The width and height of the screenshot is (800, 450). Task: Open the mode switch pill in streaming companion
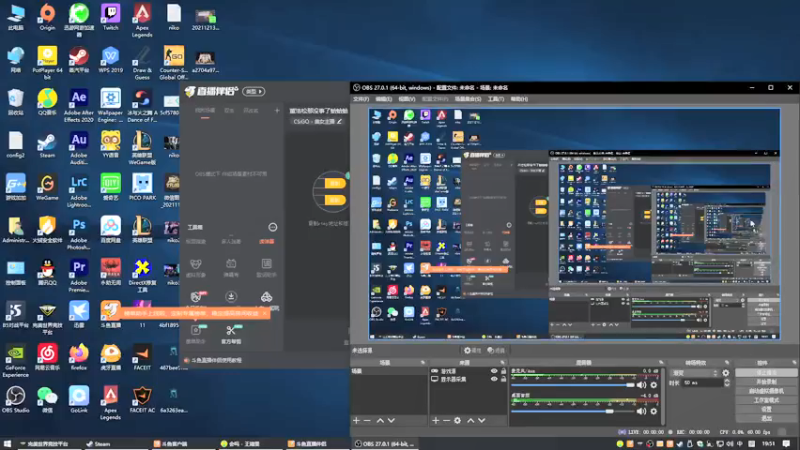(x=254, y=91)
